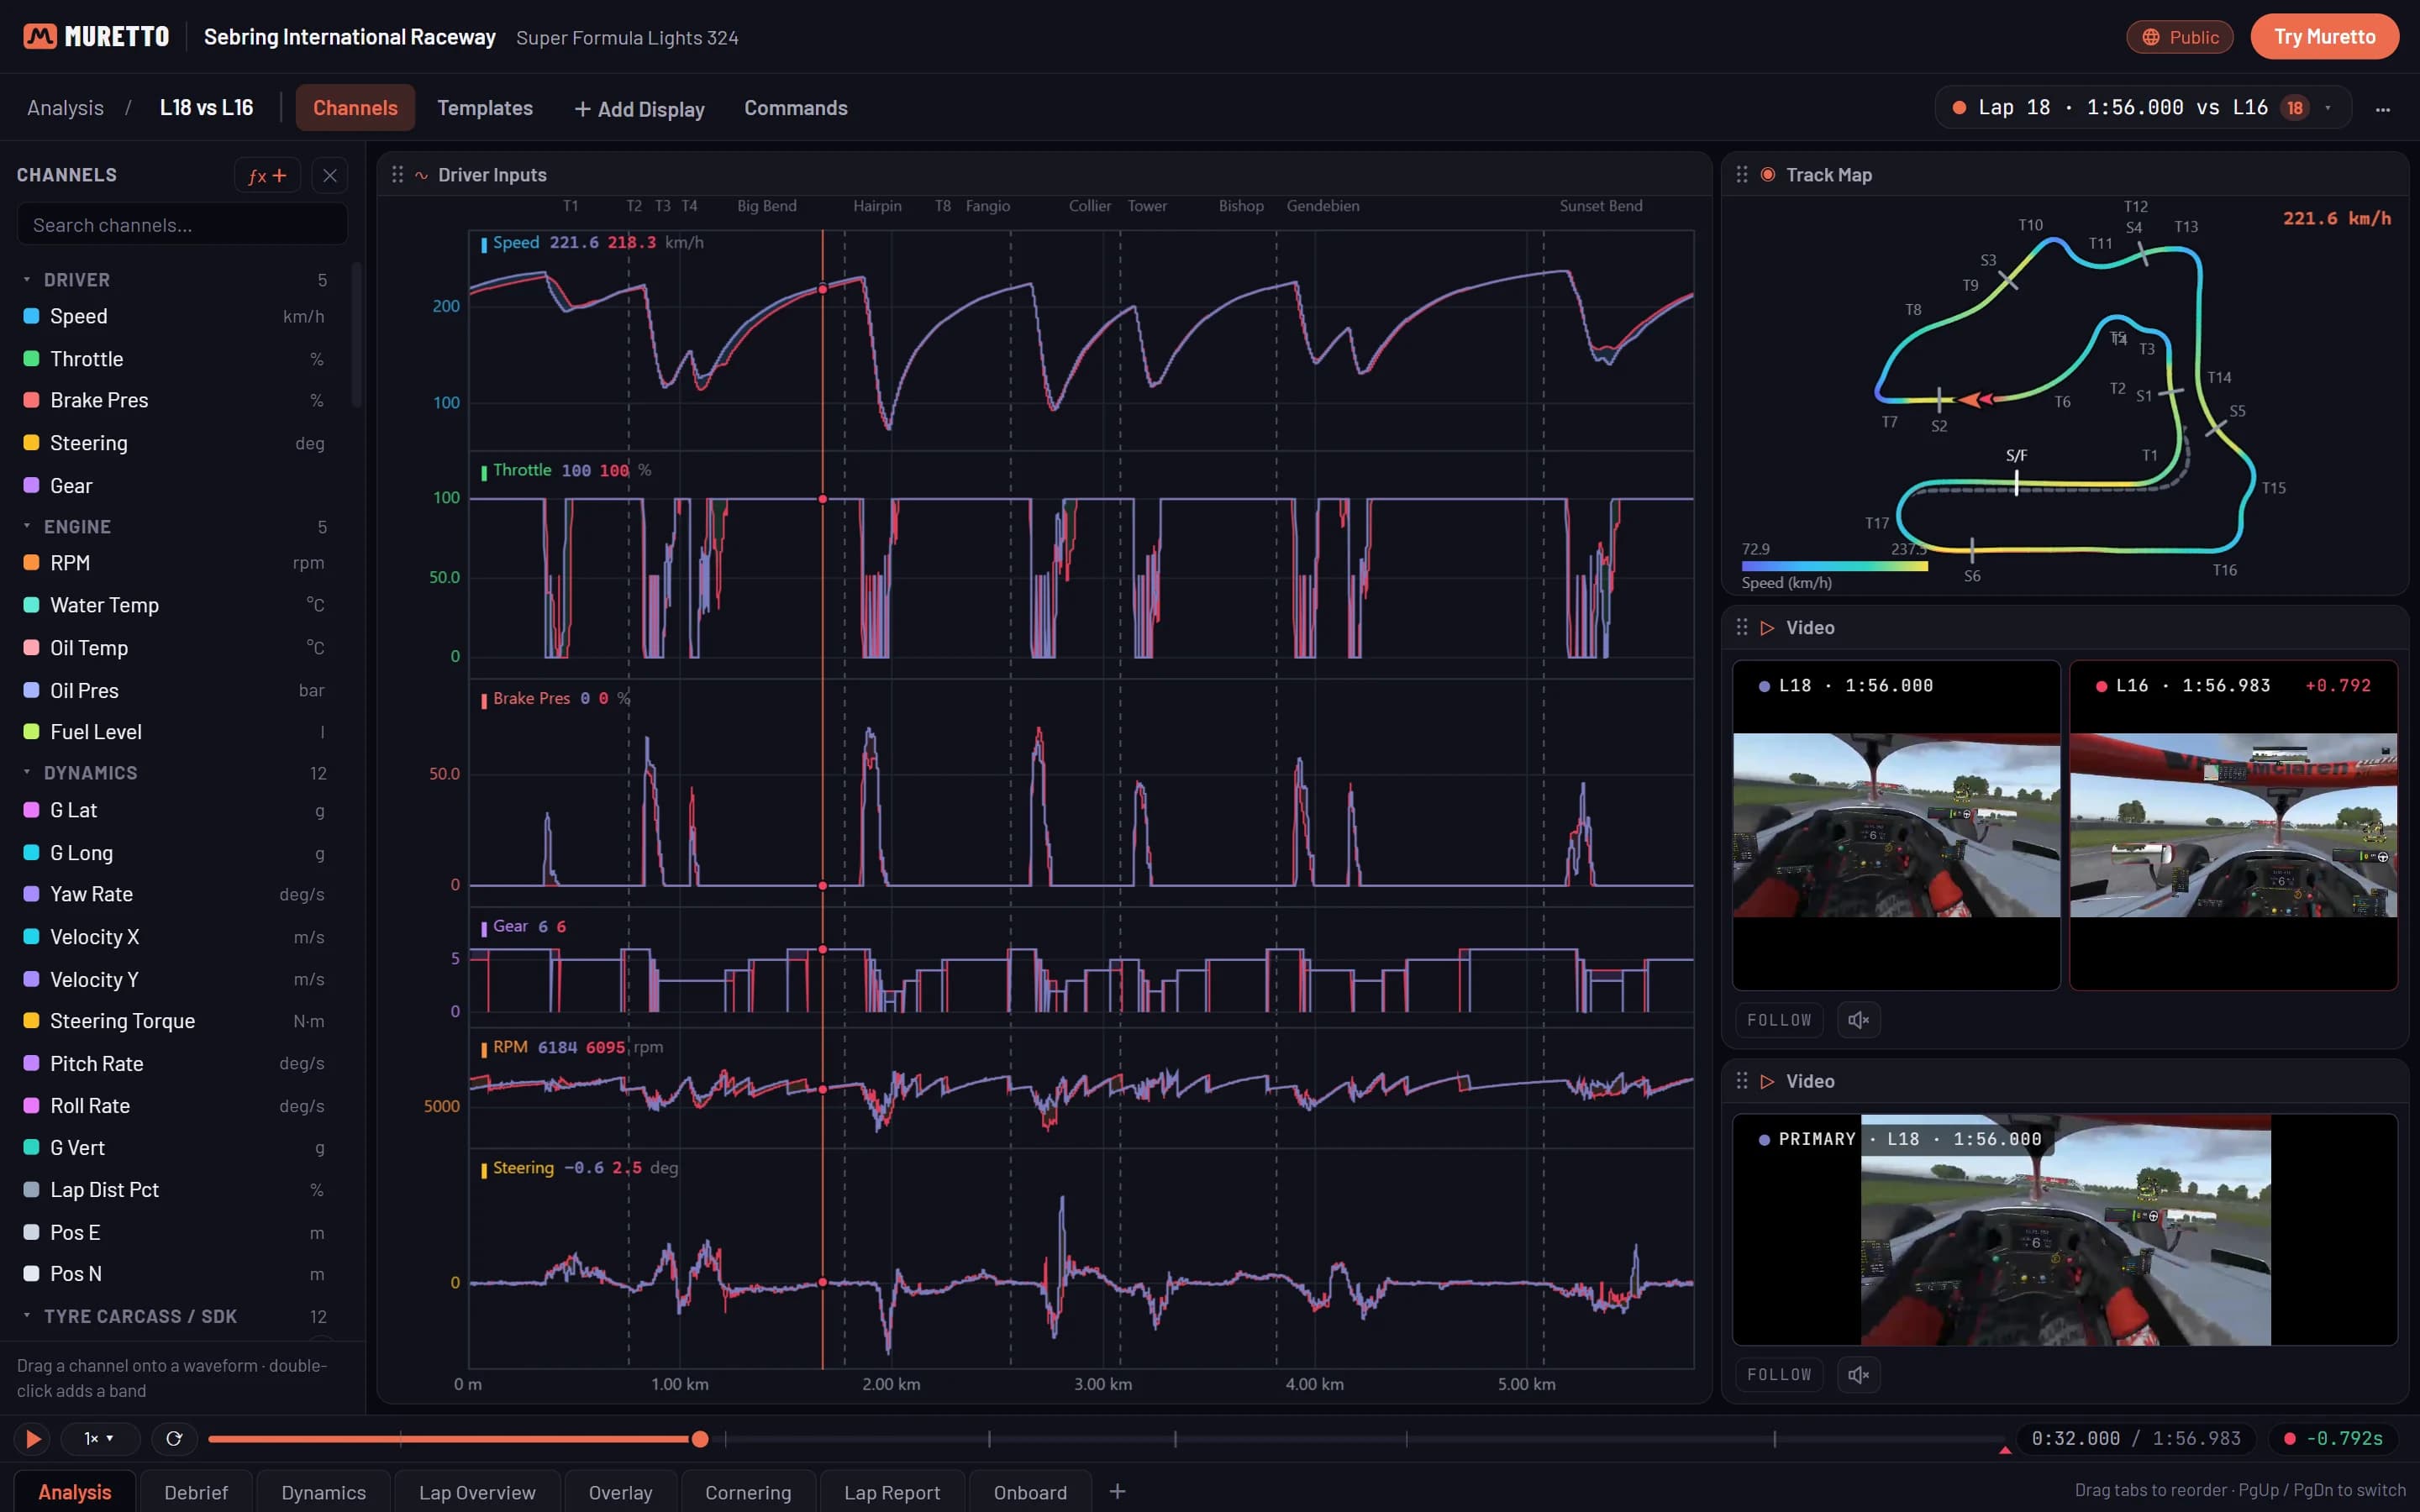Click the Search channels input field

[182, 225]
